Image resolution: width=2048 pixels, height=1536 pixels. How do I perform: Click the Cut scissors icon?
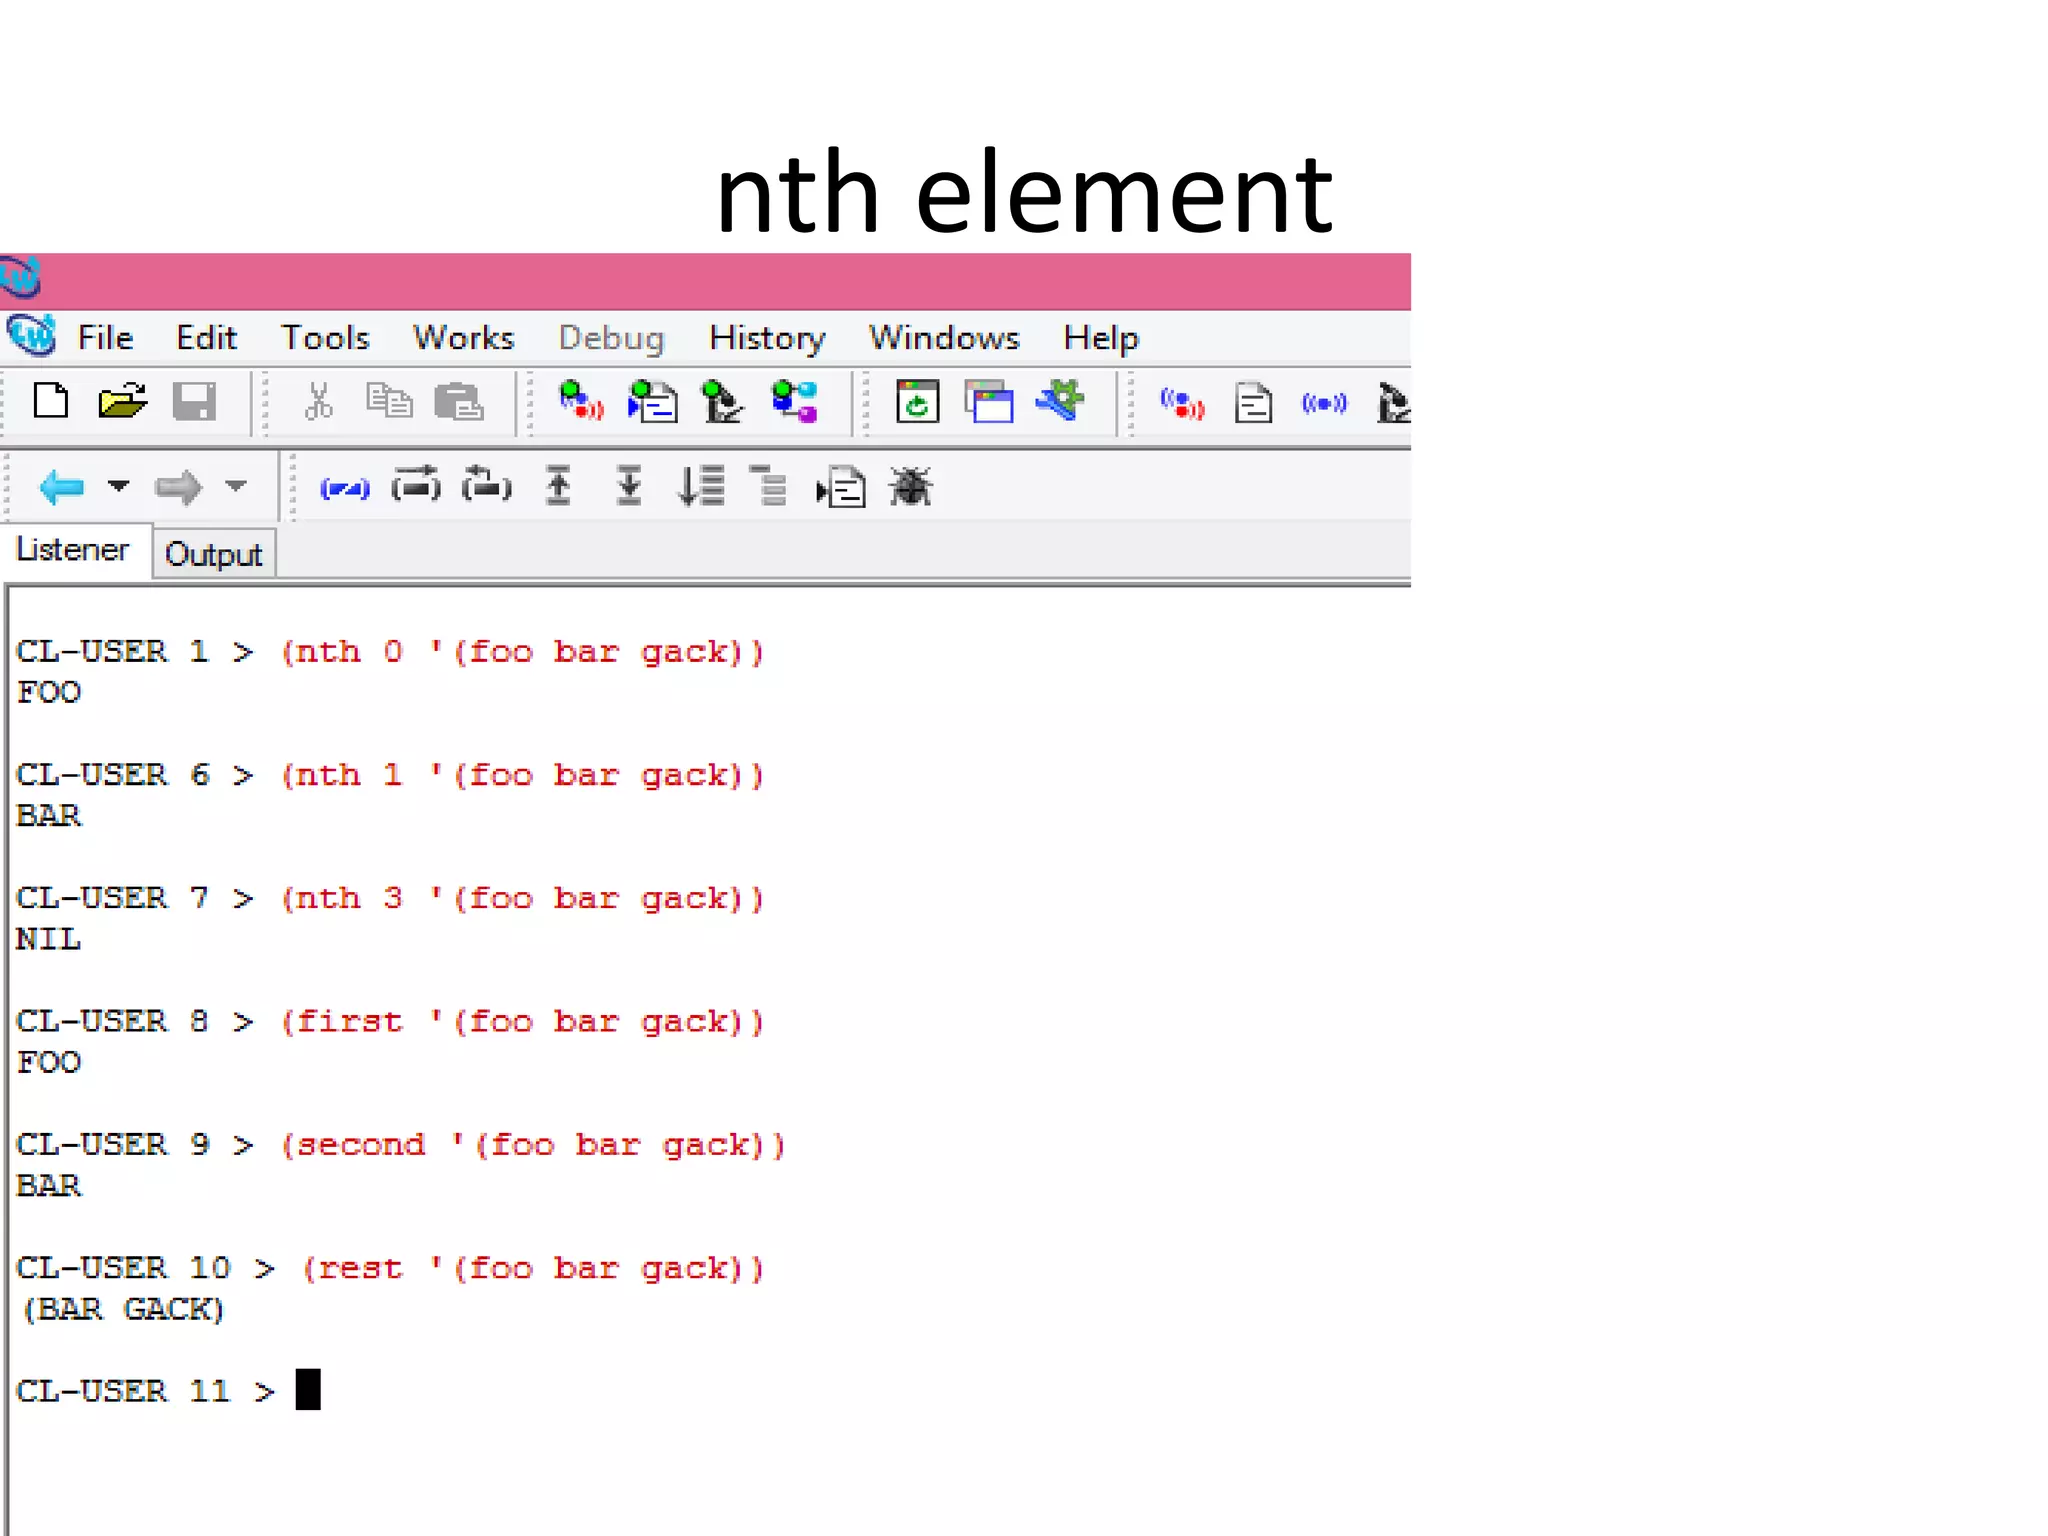tap(318, 402)
